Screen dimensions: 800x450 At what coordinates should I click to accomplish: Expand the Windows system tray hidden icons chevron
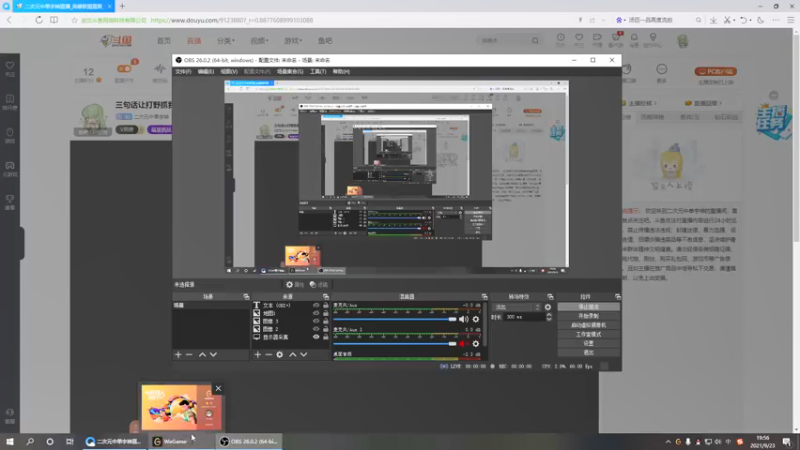(668, 442)
